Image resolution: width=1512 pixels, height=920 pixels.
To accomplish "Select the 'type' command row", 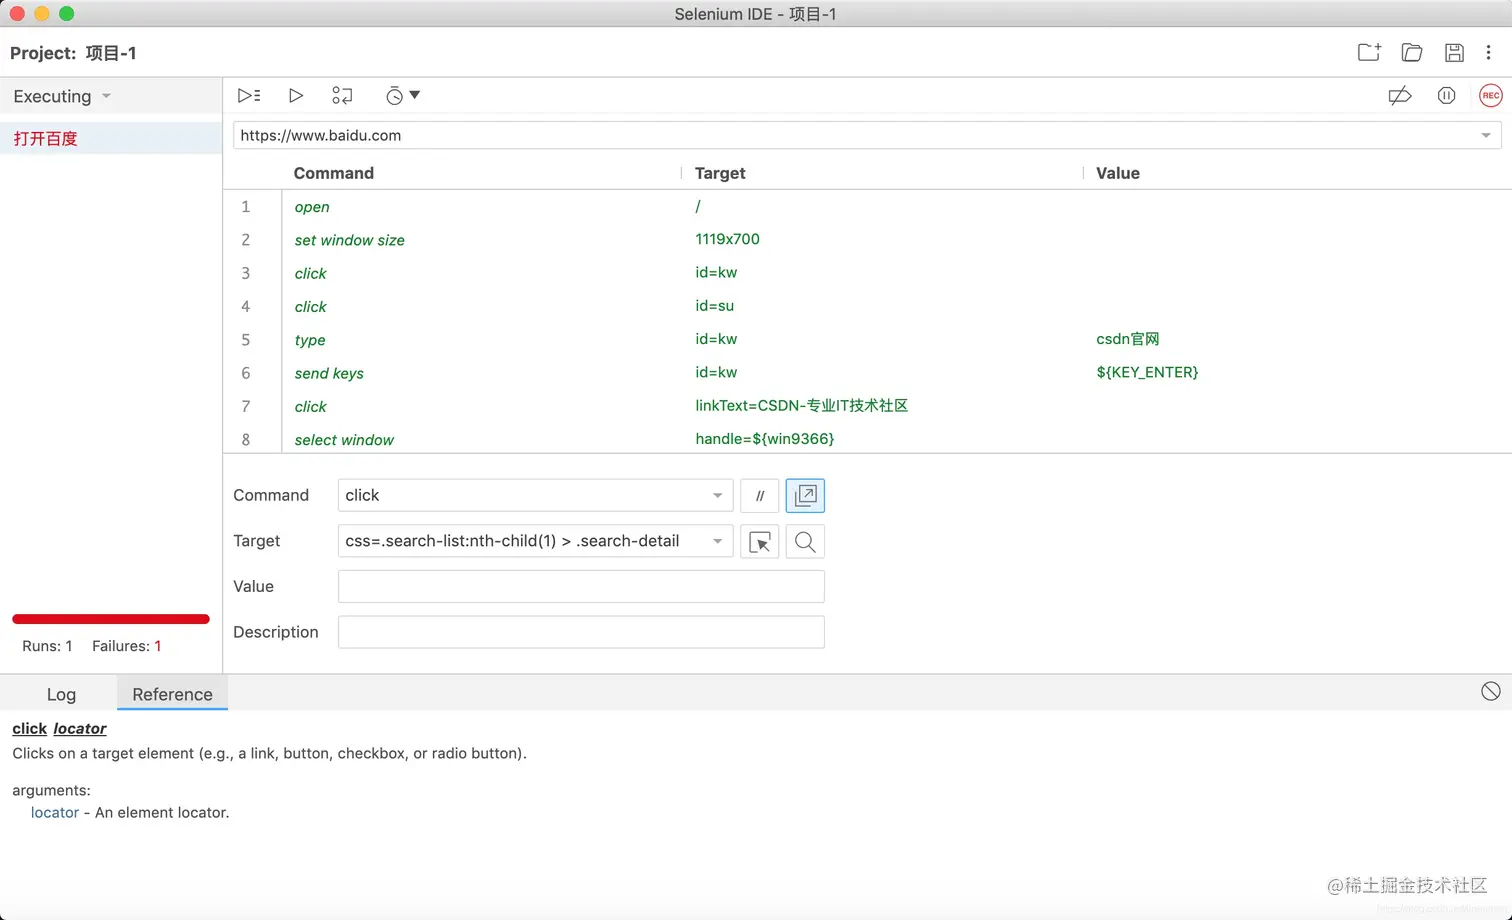I will tap(867, 340).
